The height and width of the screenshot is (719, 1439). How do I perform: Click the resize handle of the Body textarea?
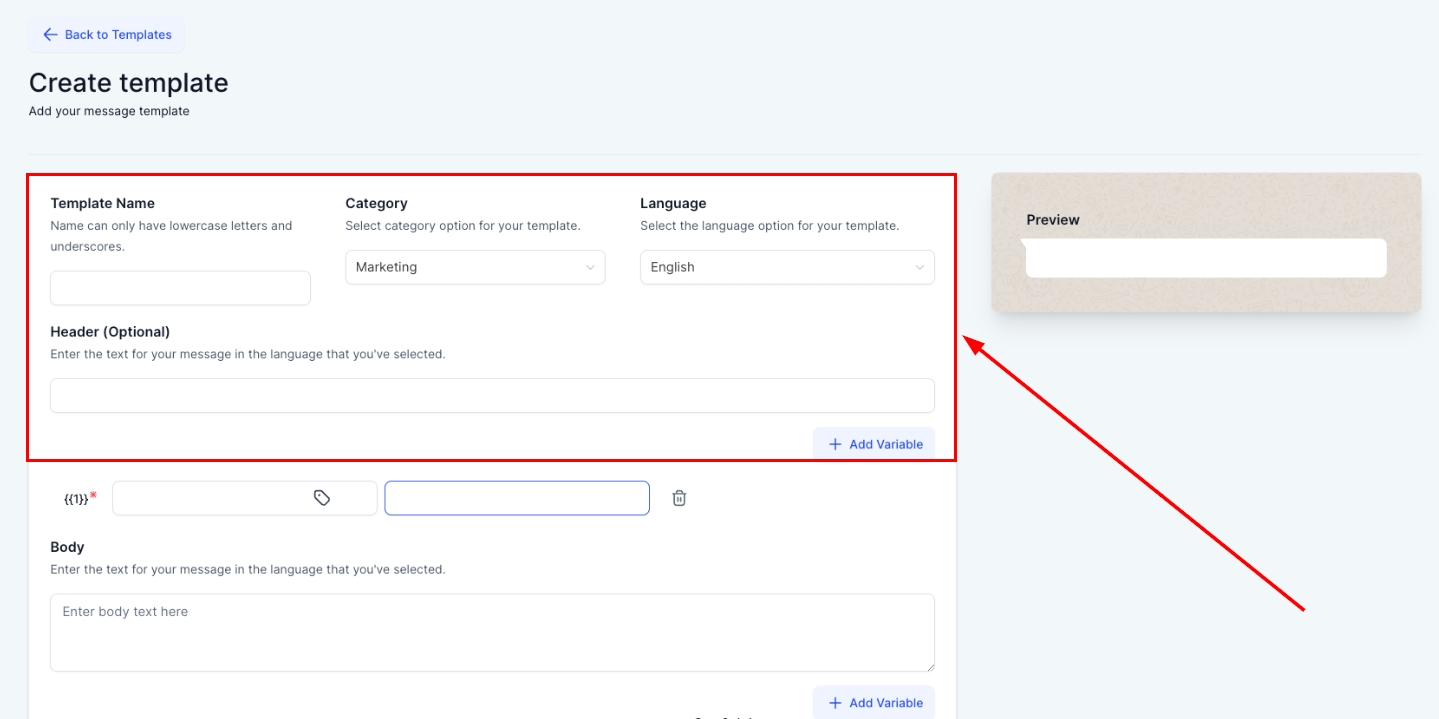coord(929,666)
